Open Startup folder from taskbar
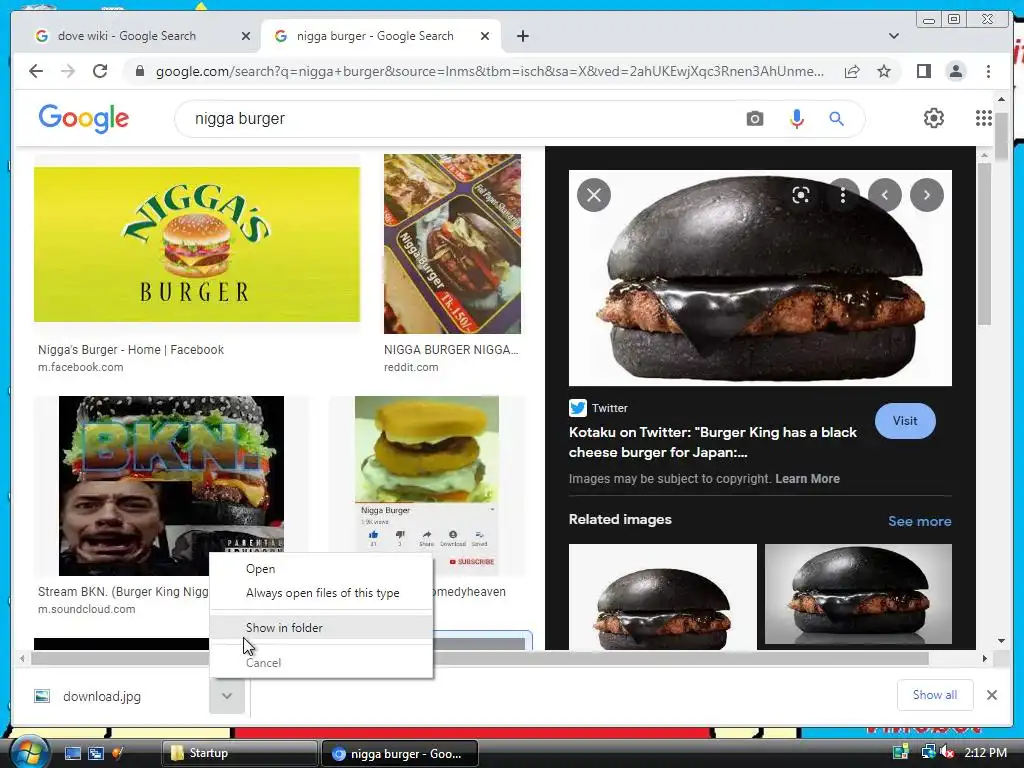 [x=239, y=753]
